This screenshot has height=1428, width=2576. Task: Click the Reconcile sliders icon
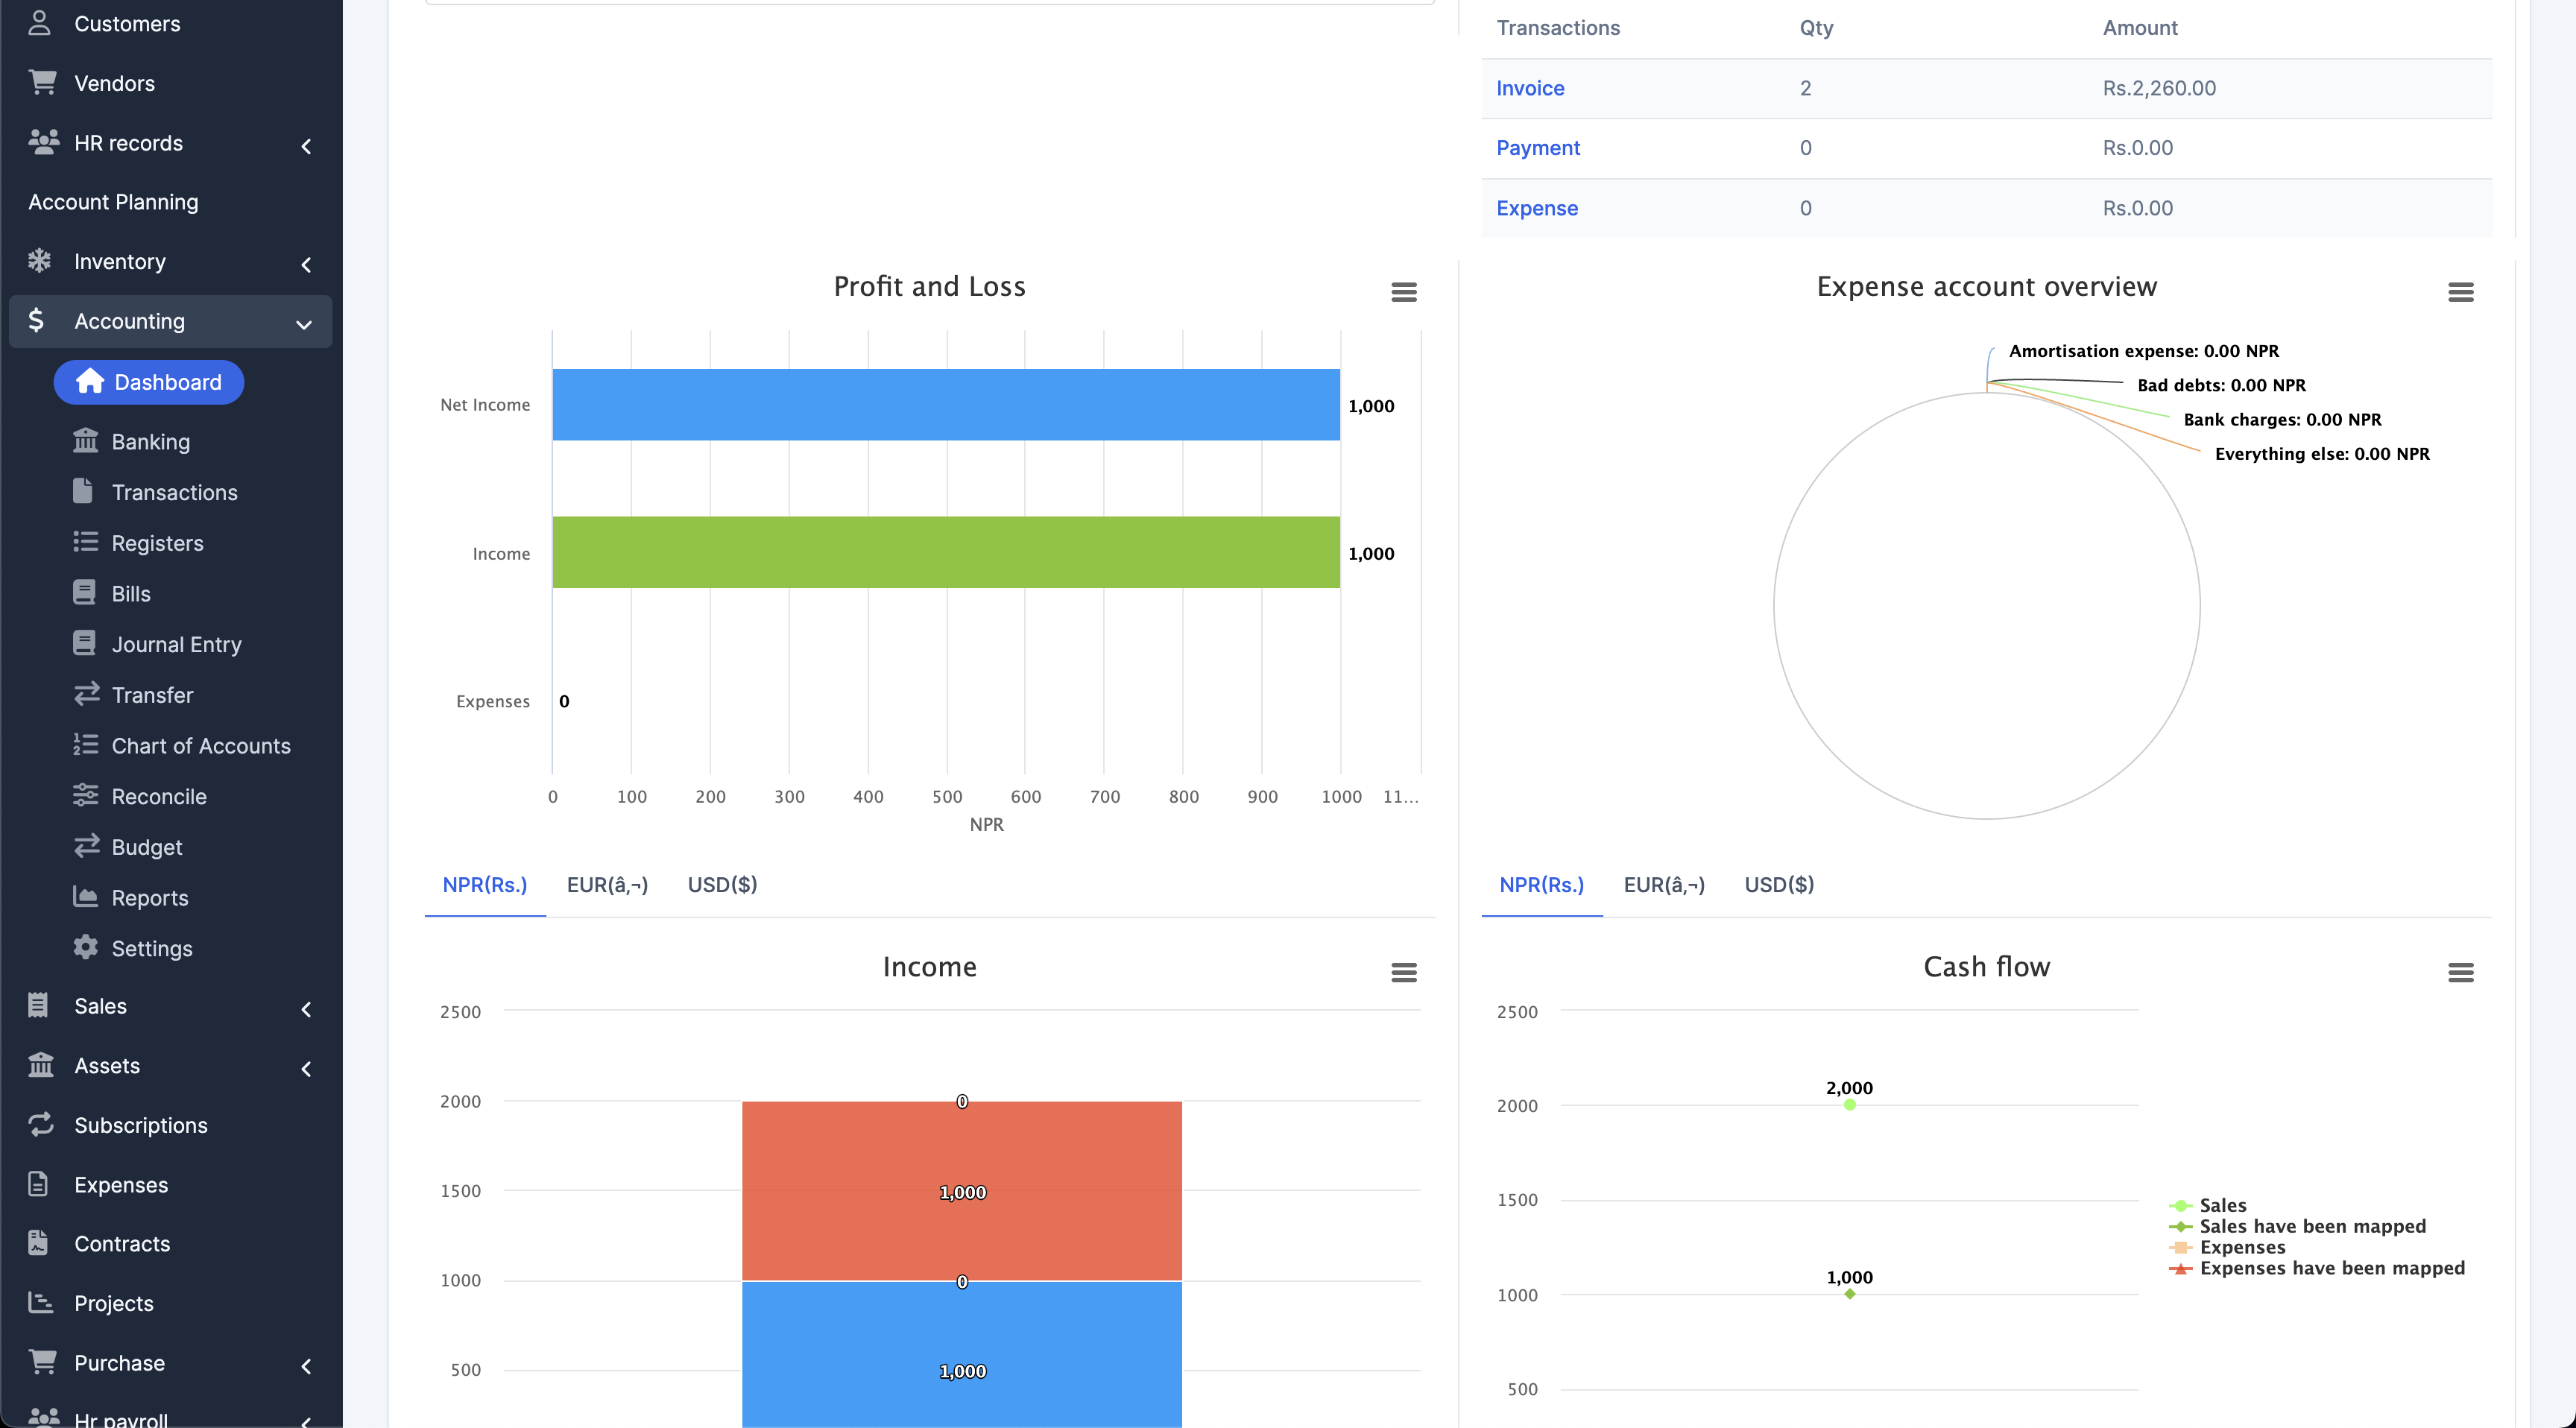click(x=86, y=796)
